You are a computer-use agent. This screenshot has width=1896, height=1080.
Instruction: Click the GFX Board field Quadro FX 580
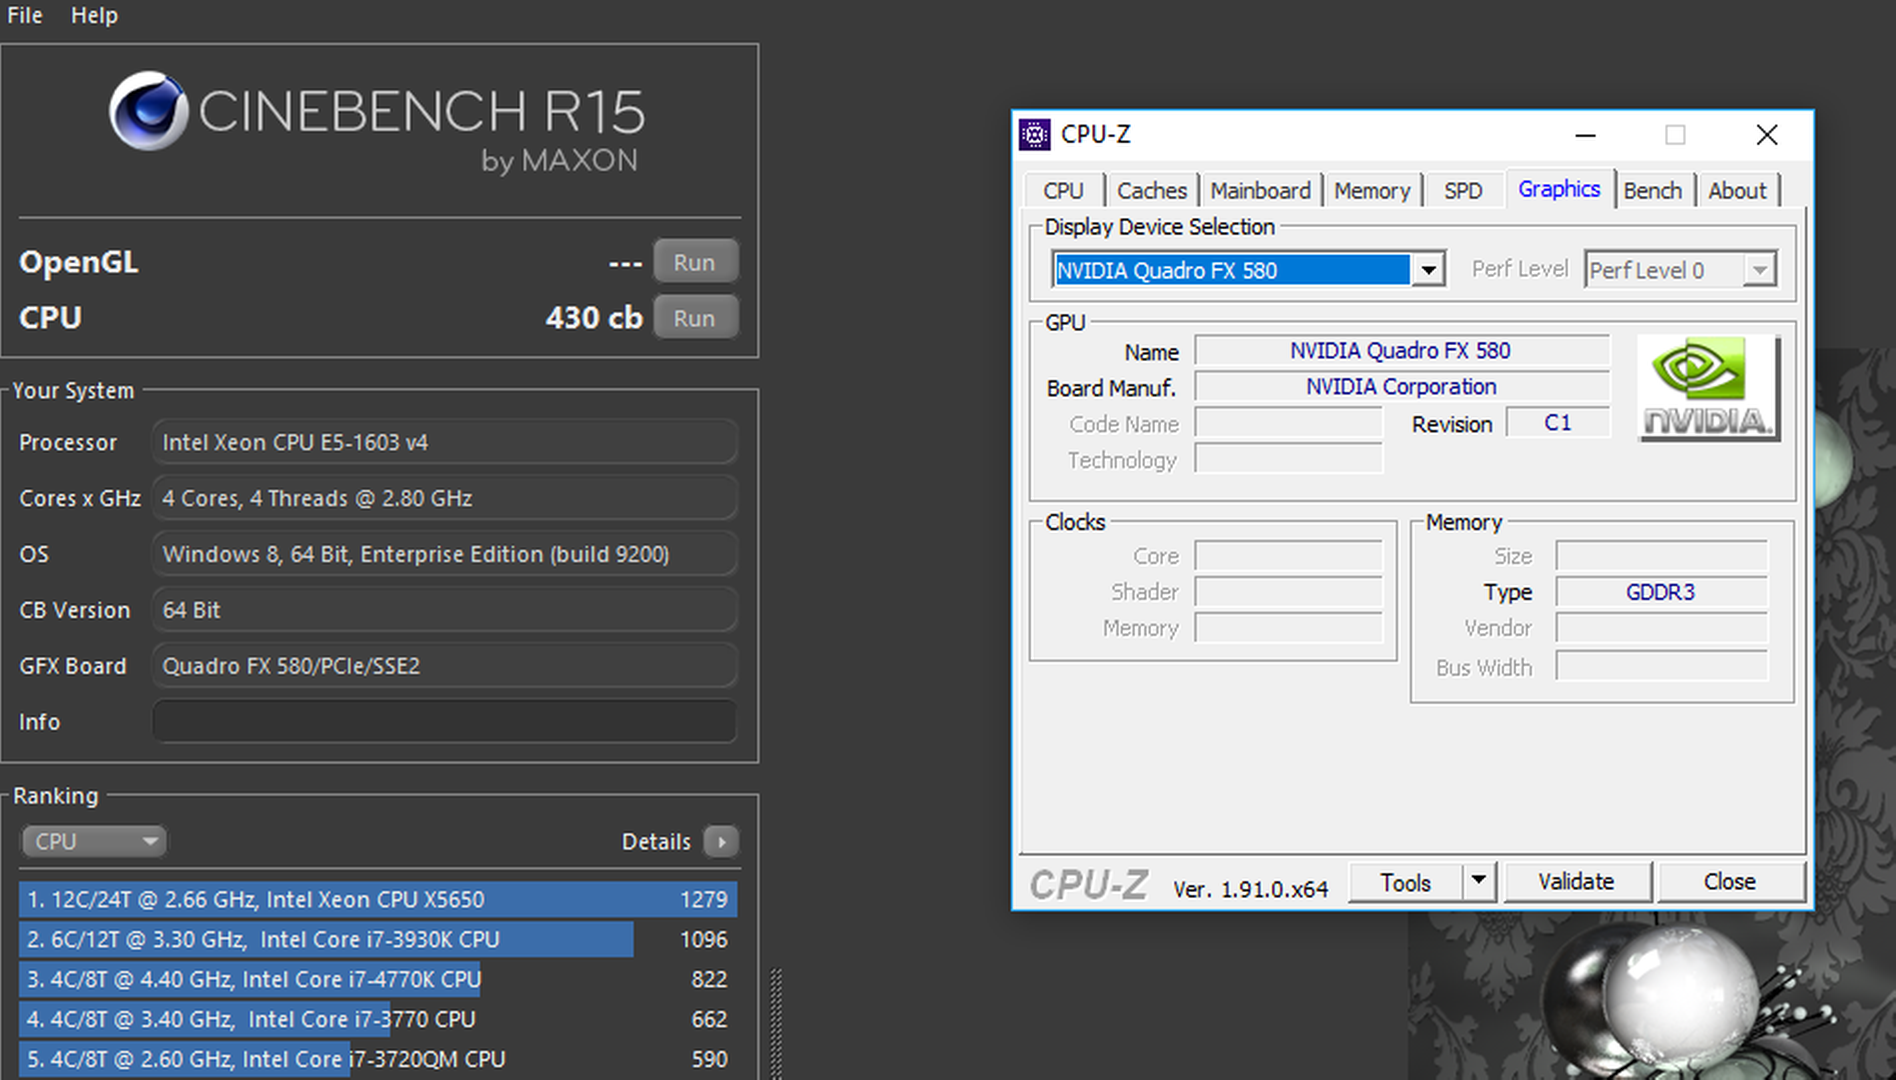(445, 666)
